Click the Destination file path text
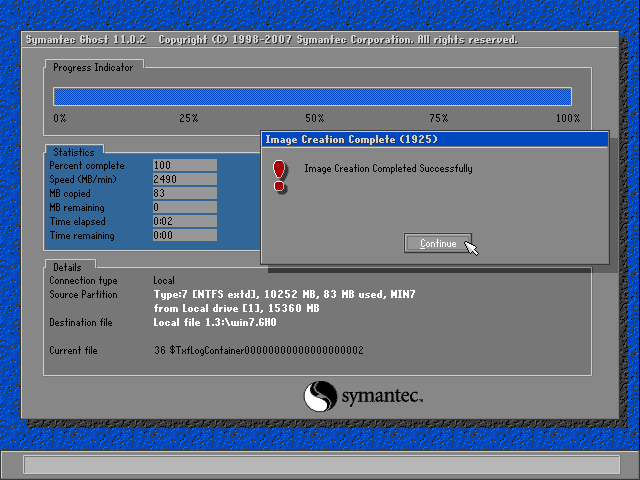 click(214, 323)
